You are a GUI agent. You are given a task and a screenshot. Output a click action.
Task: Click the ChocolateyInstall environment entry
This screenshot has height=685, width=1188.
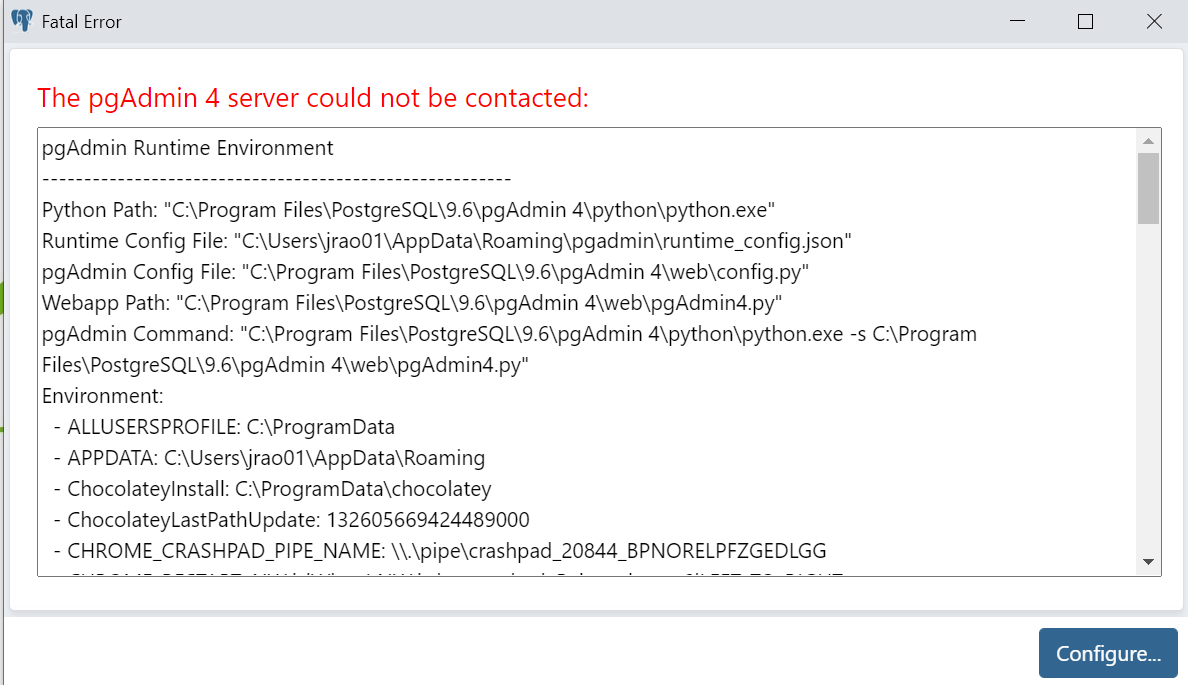pyautogui.click(x=273, y=490)
